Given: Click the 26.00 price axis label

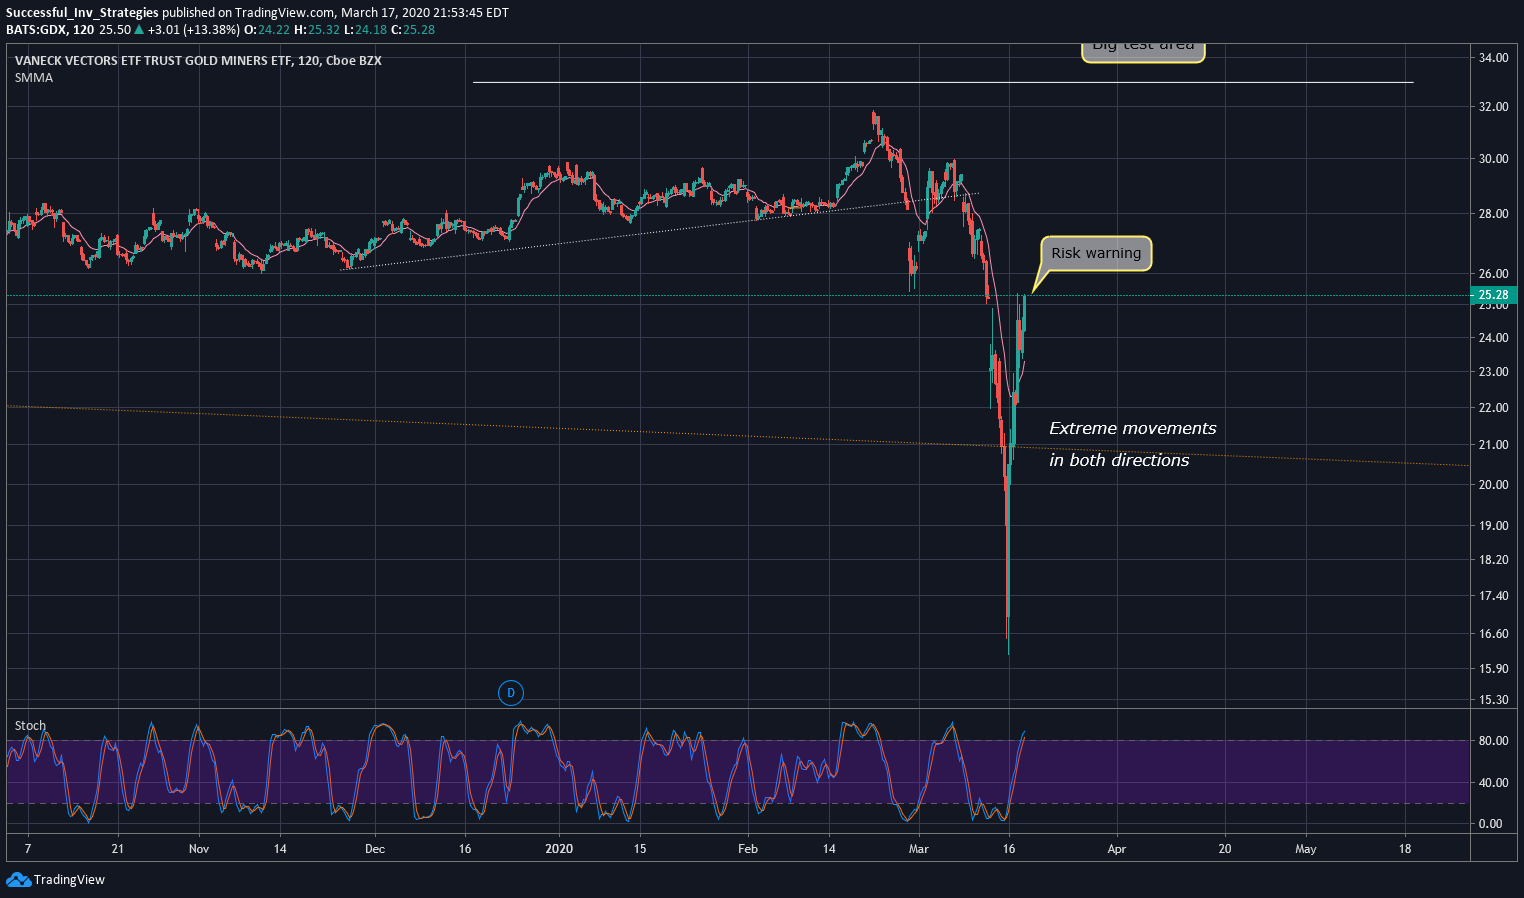Looking at the screenshot, I should tap(1493, 274).
